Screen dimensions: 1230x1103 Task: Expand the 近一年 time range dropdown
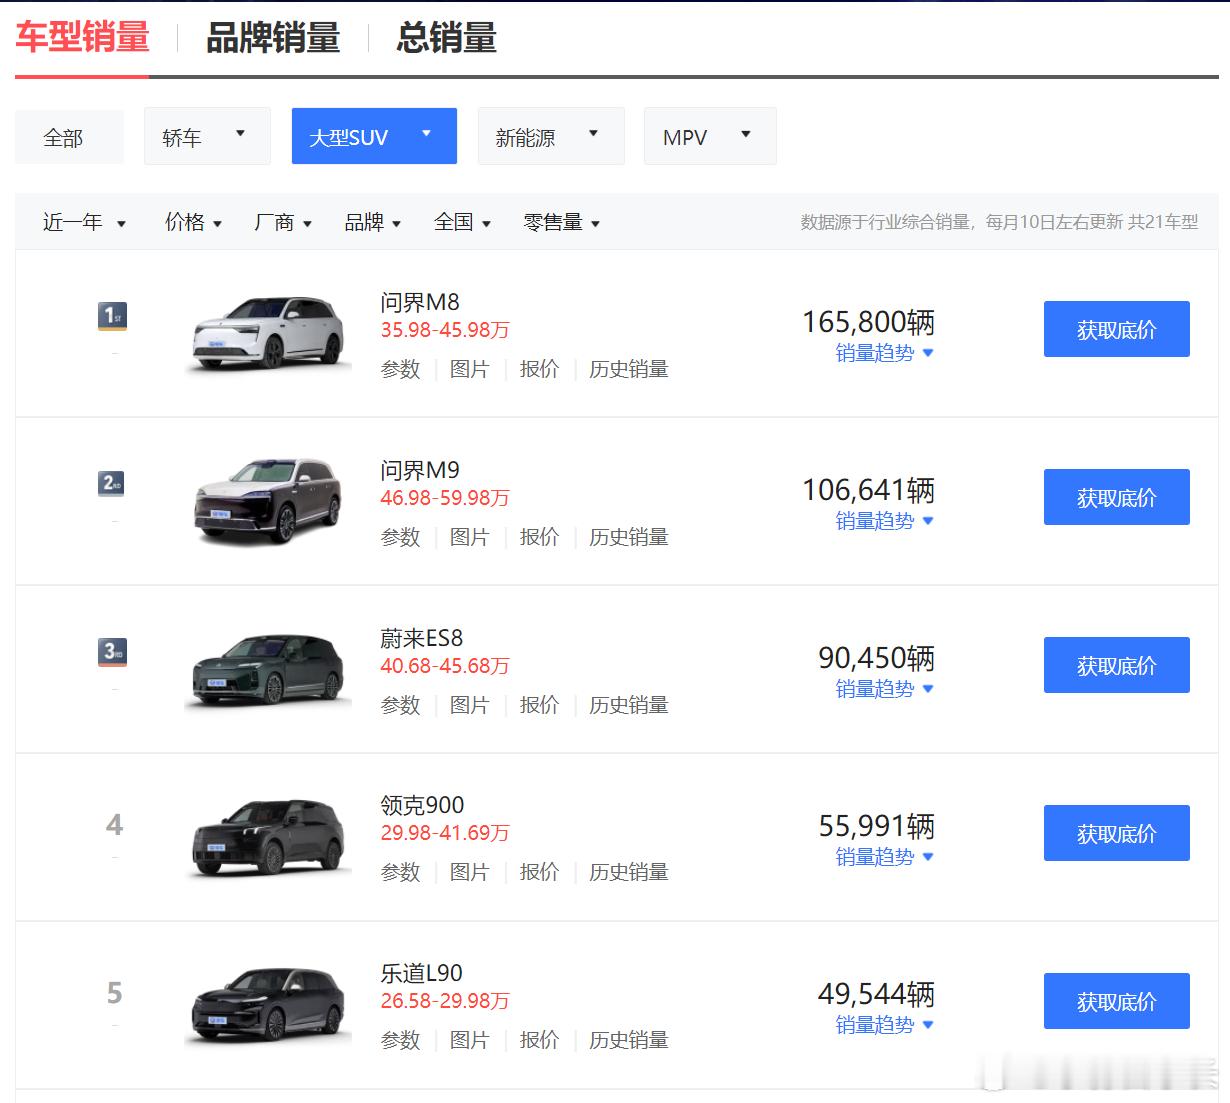tap(84, 222)
